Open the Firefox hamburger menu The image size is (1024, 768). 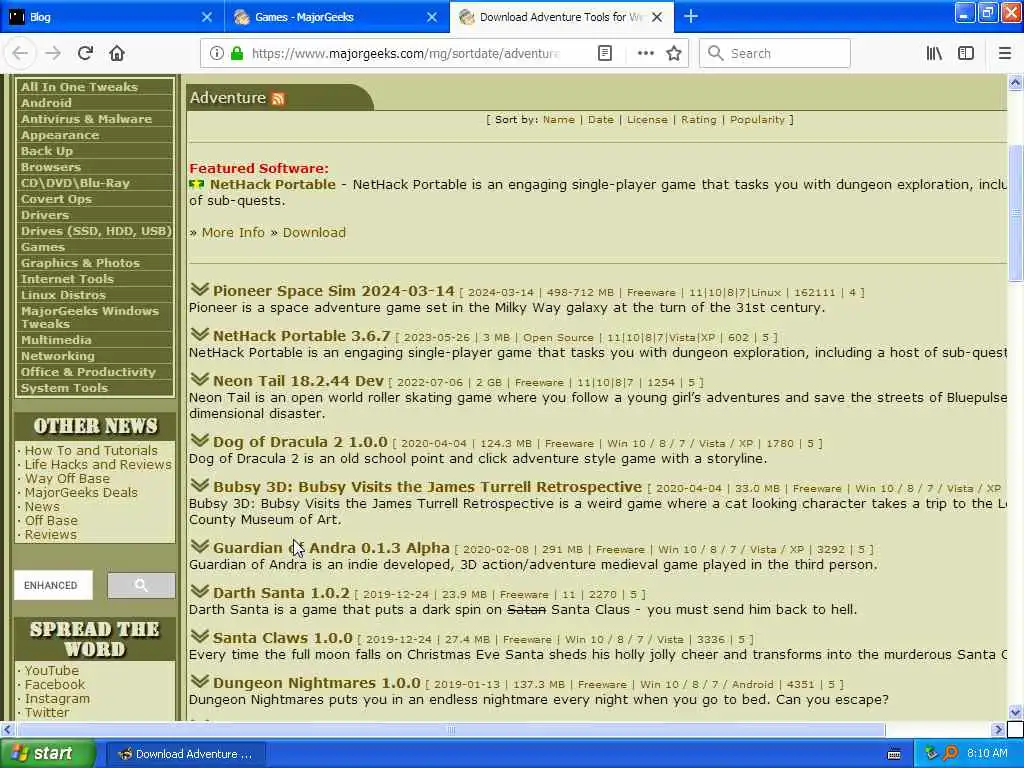tap(1004, 54)
